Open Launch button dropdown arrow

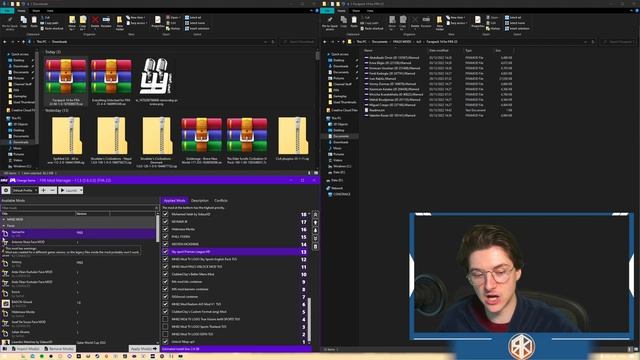pyautogui.click(x=81, y=190)
